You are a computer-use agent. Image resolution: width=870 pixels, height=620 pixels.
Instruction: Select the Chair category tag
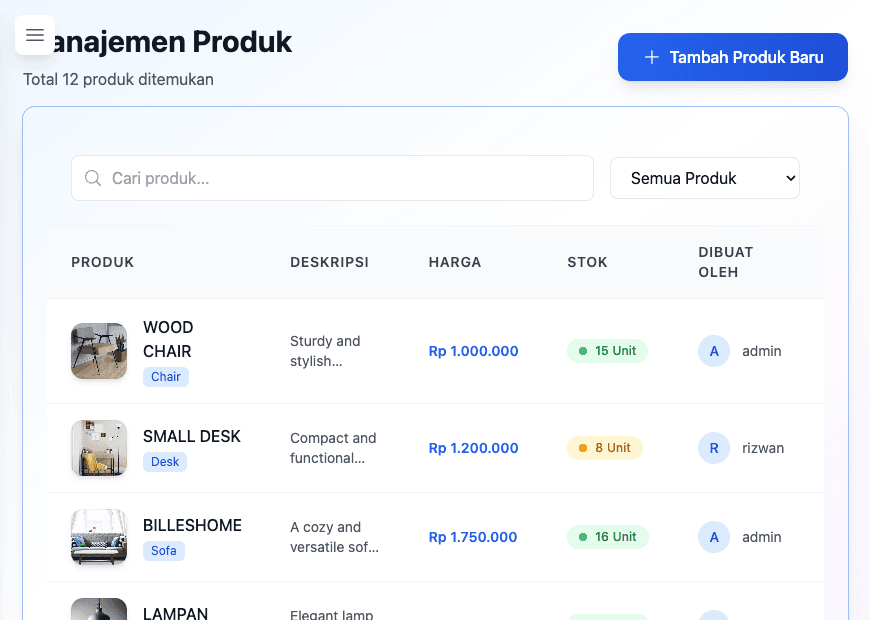click(166, 377)
